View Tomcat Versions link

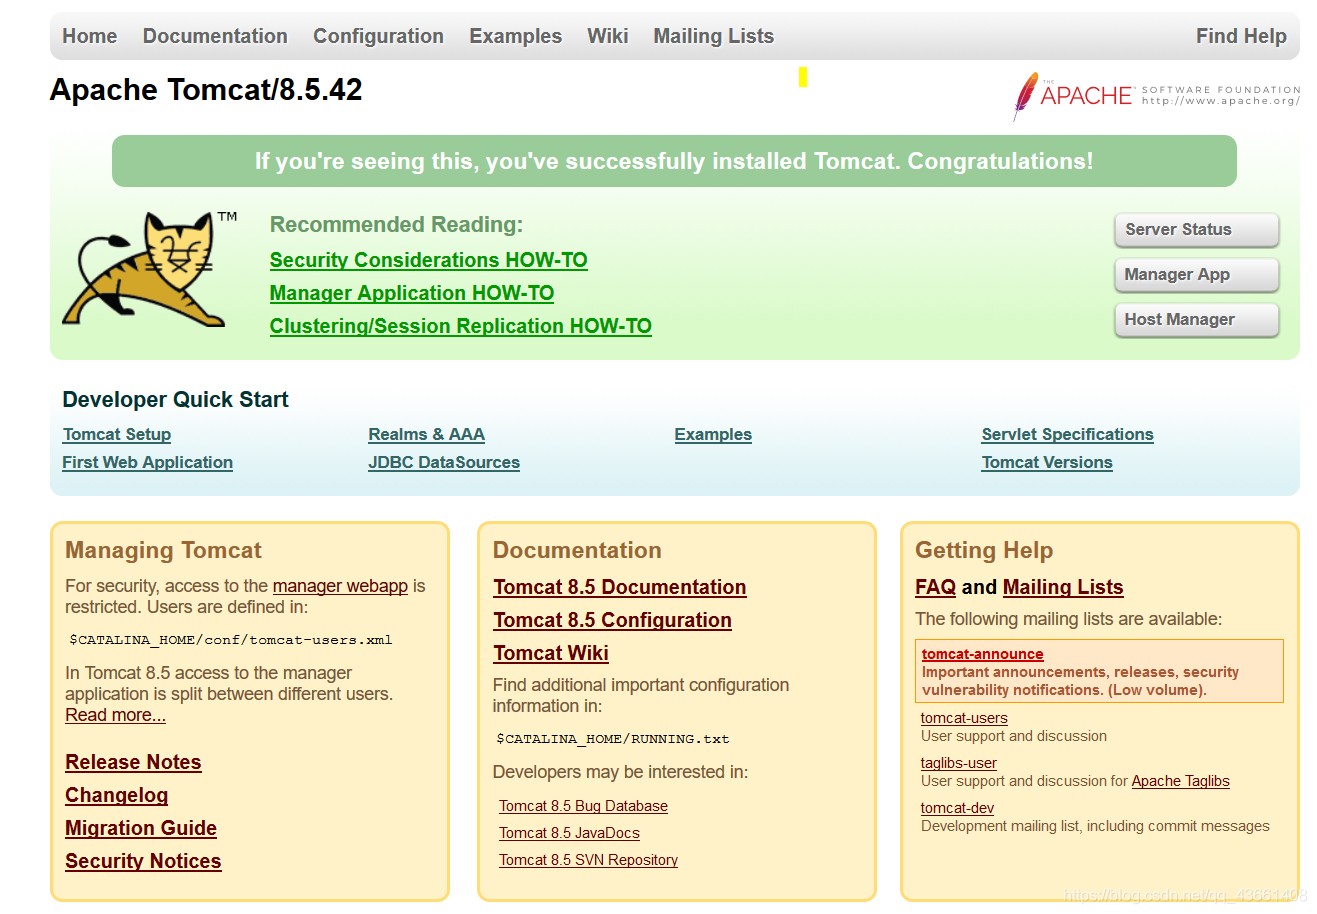pos(1047,462)
